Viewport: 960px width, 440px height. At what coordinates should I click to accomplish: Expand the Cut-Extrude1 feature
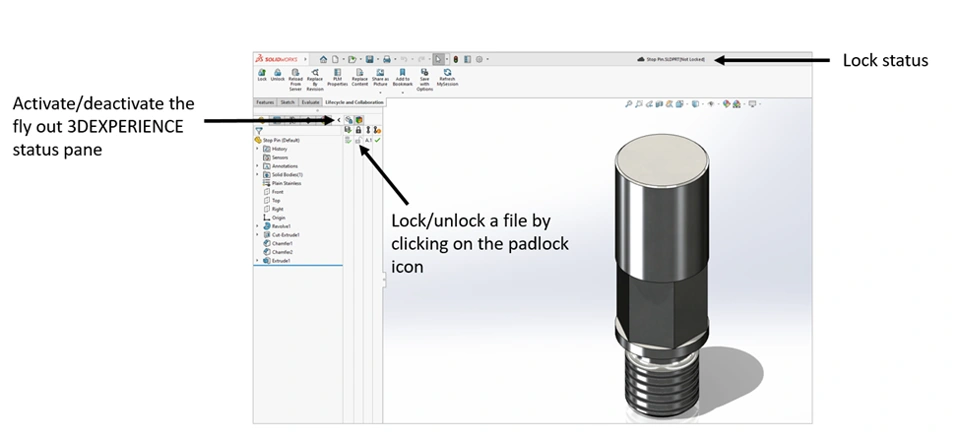(x=257, y=234)
